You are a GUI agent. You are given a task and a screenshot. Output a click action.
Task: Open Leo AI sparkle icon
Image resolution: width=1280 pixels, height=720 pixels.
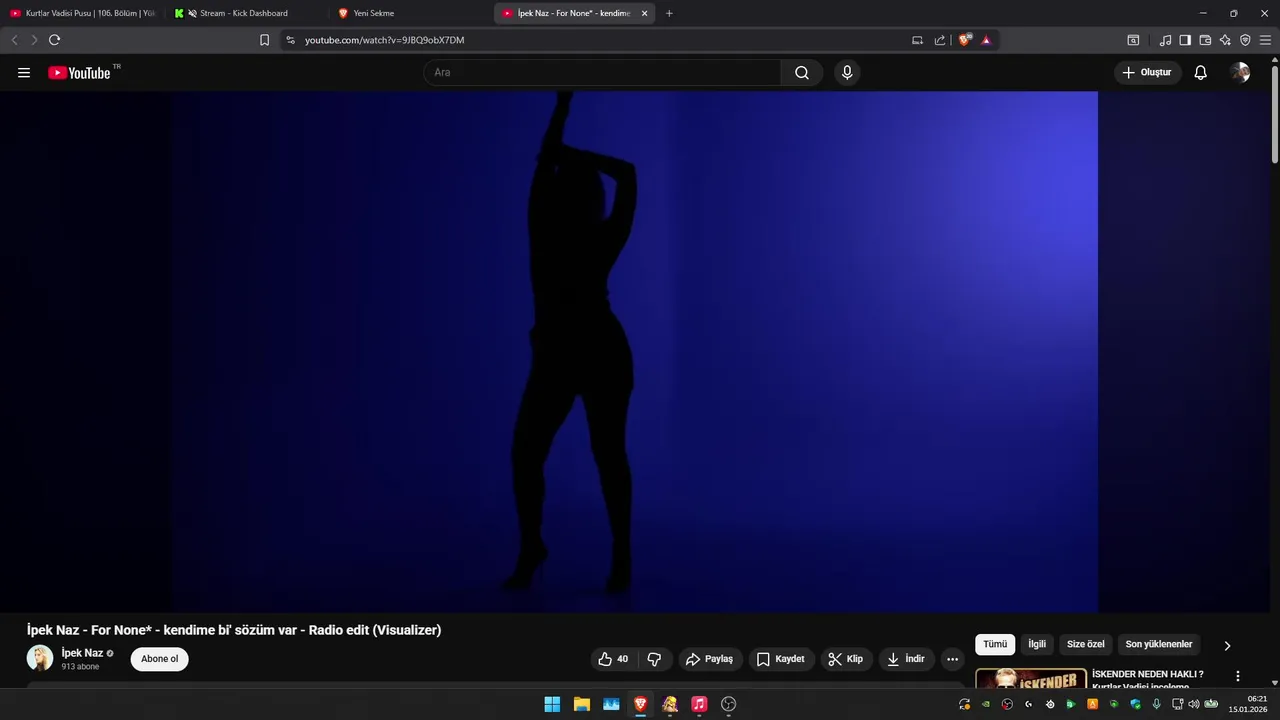1225,40
